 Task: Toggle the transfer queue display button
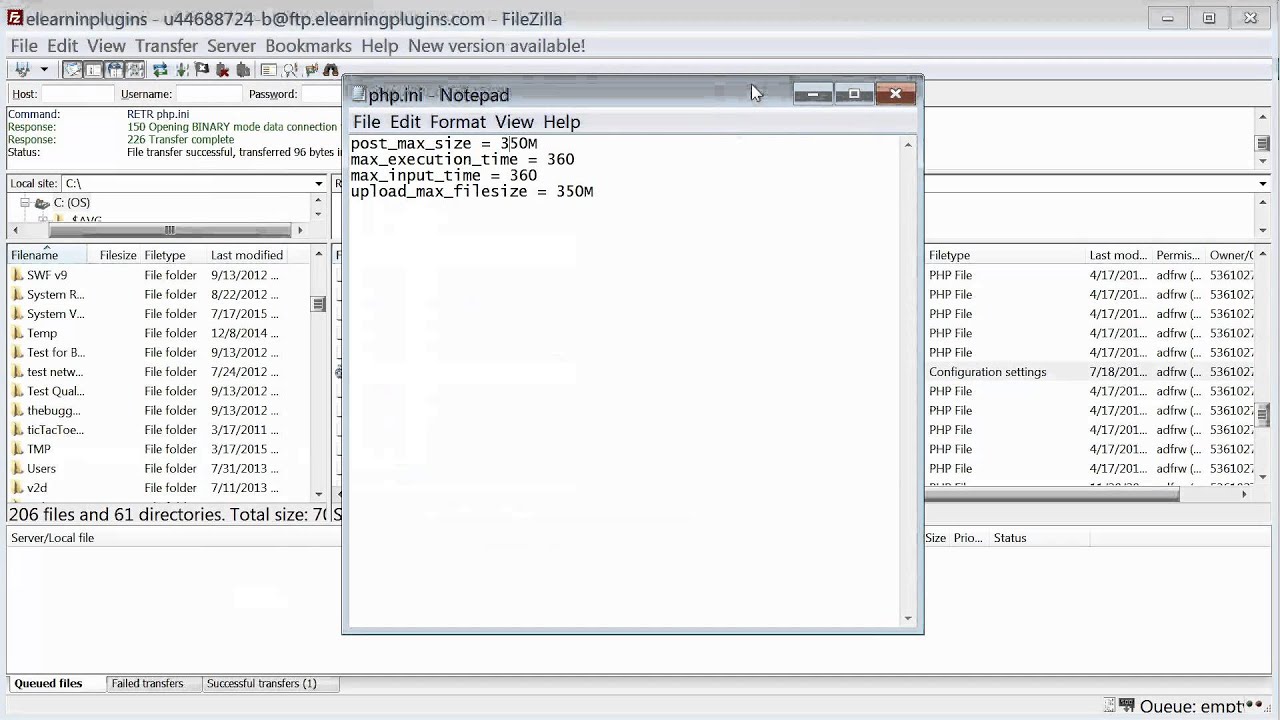point(135,70)
